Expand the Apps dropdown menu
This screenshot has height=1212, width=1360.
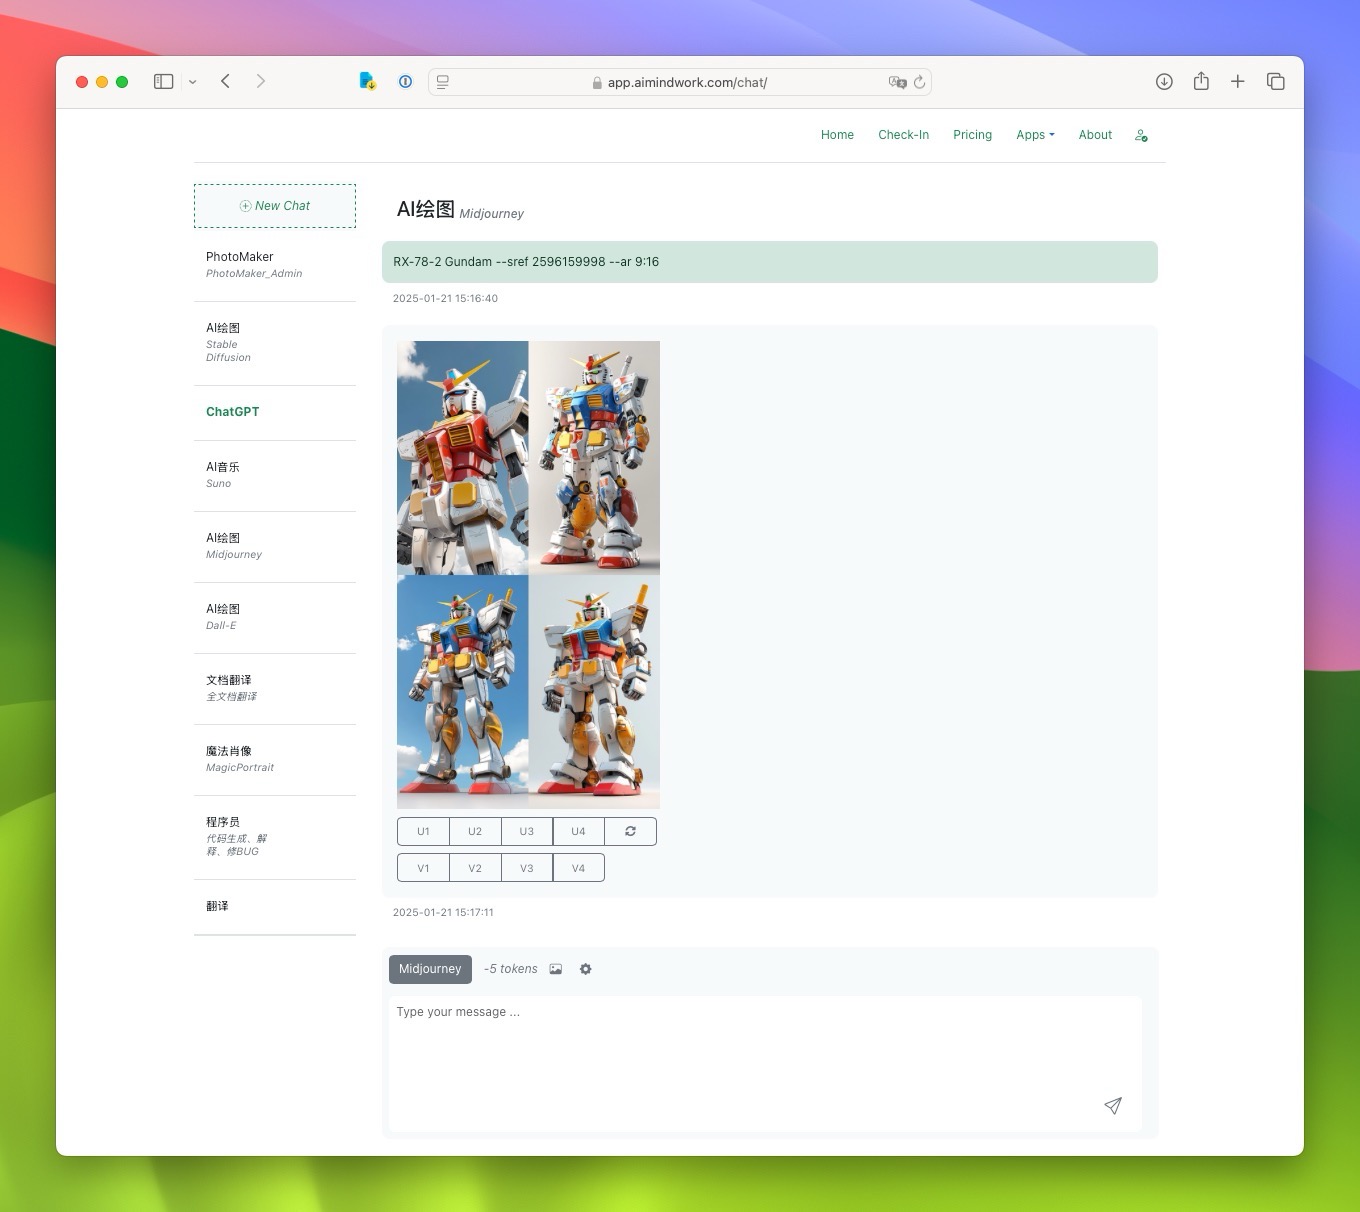(1035, 135)
